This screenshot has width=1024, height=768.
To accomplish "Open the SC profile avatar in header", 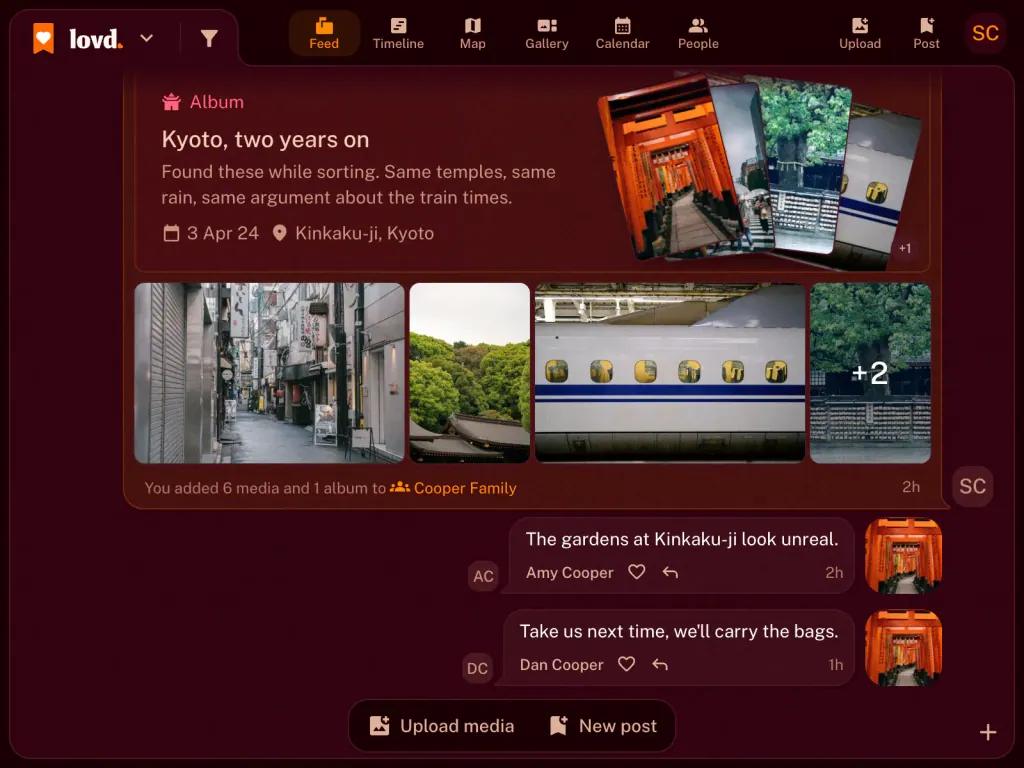I will pos(985,33).
